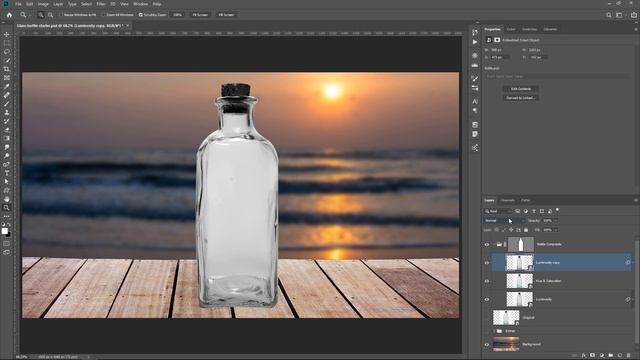Click the Add layer style fx icon
Screen dimensions: 640x360
pos(584,356)
